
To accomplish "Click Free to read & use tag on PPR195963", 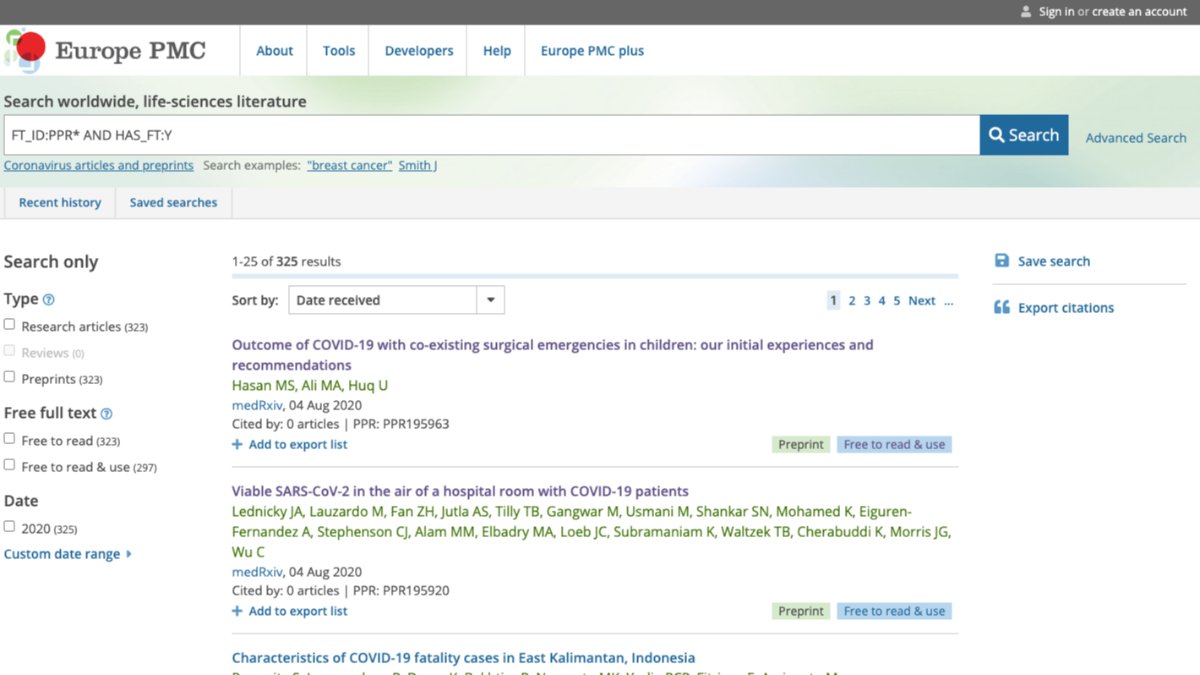I will coord(894,445).
